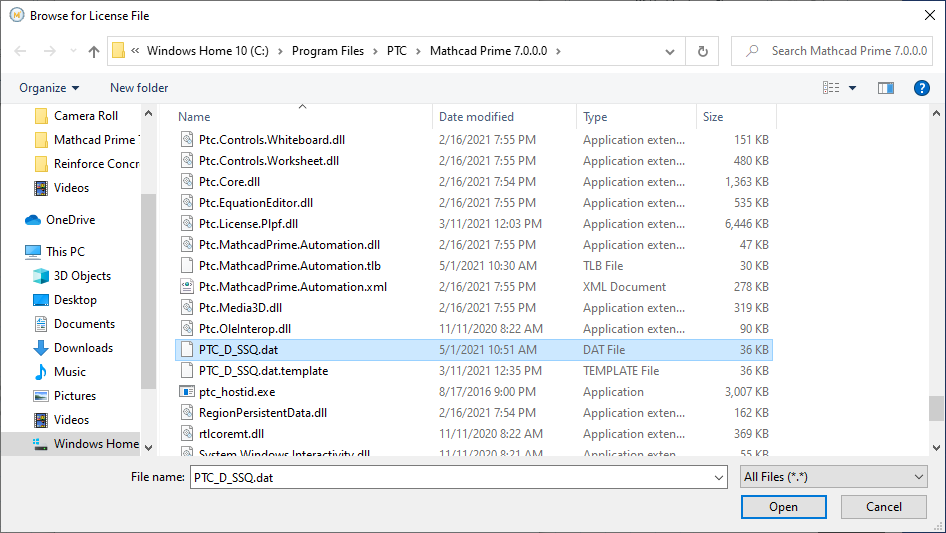
Task: Select Mathcad Prime folder in sidebar
Action: tap(86, 140)
